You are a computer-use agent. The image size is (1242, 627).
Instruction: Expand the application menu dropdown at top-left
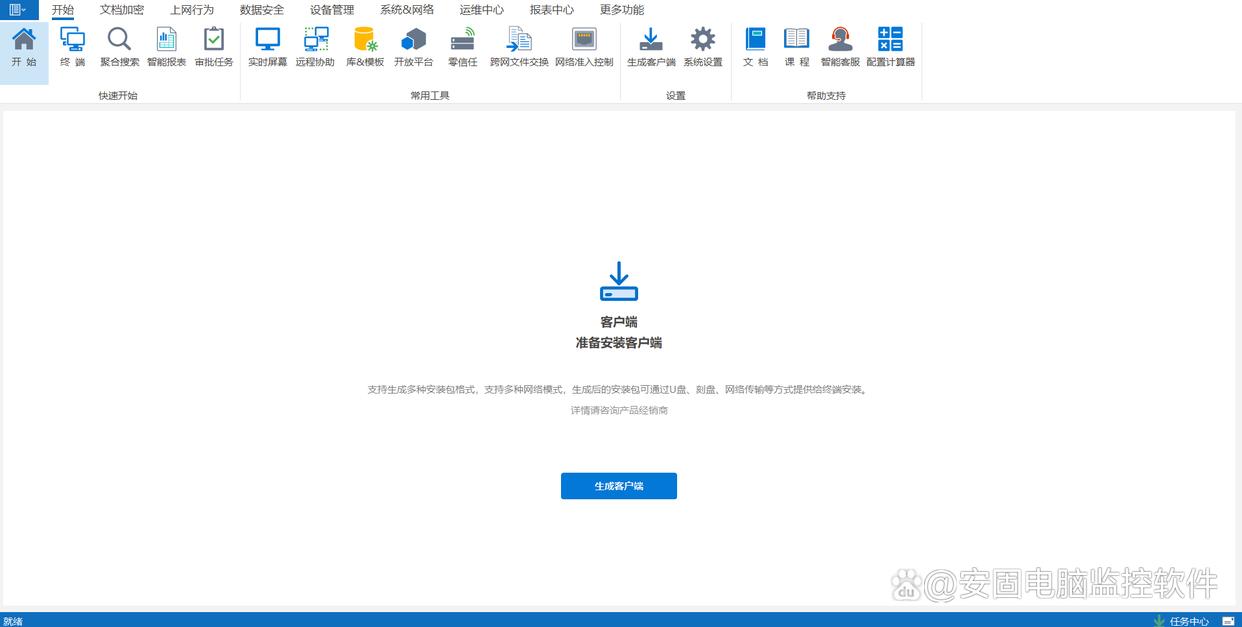coord(18,10)
